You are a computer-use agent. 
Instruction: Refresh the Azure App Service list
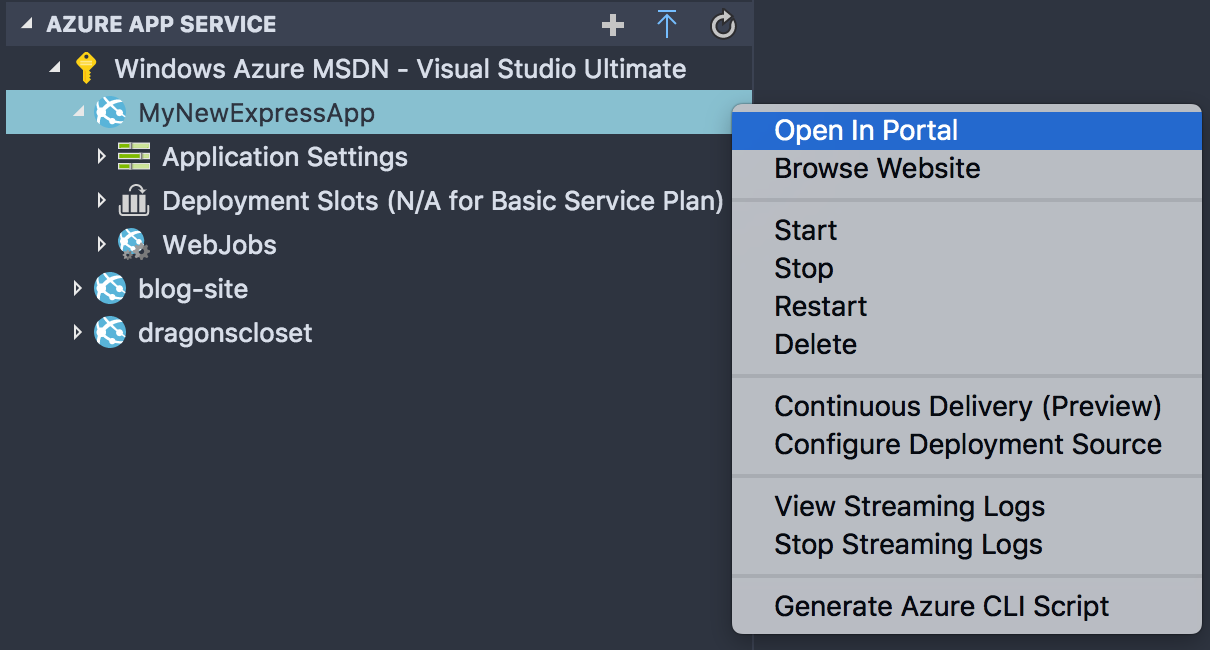tap(723, 25)
